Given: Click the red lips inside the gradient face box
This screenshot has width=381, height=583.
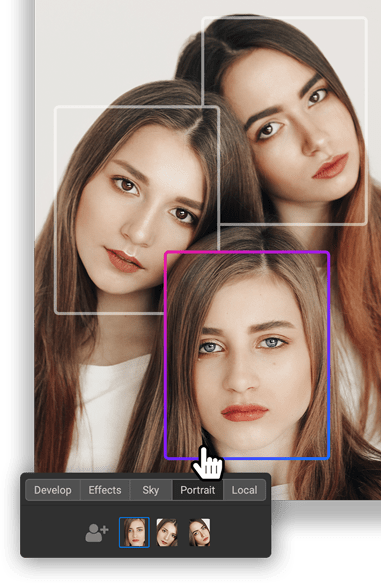Looking at the screenshot, I should pos(244,413).
